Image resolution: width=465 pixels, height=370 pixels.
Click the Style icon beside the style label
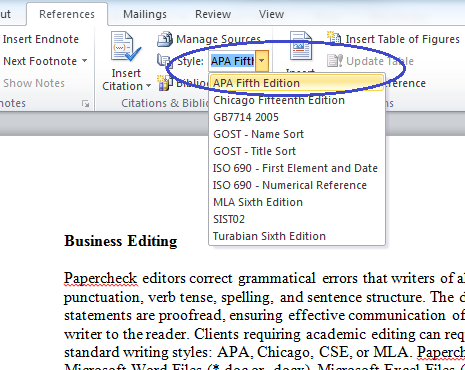point(164,61)
